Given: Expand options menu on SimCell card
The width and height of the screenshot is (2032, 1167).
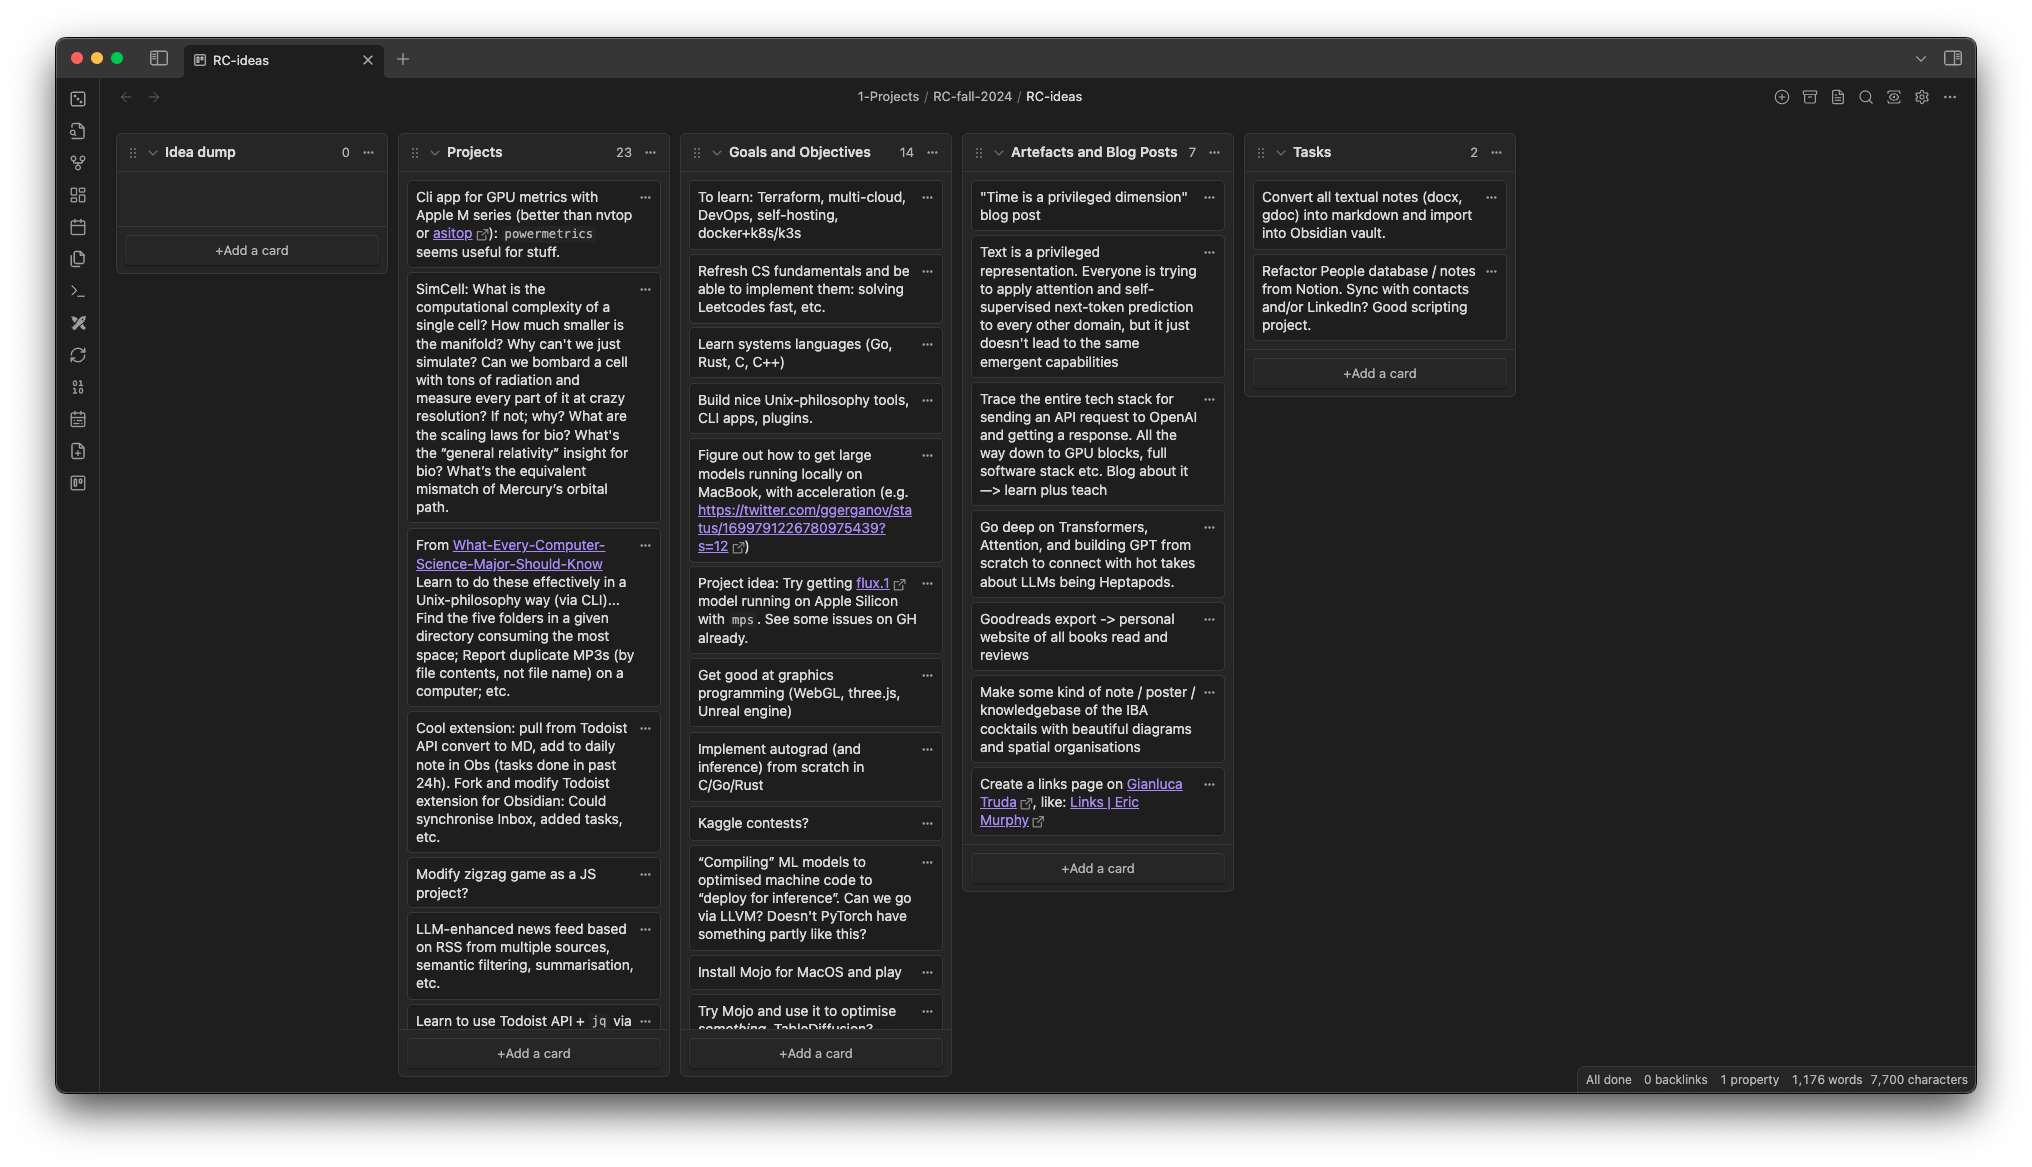Looking at the screenshot, I should 643,288.
